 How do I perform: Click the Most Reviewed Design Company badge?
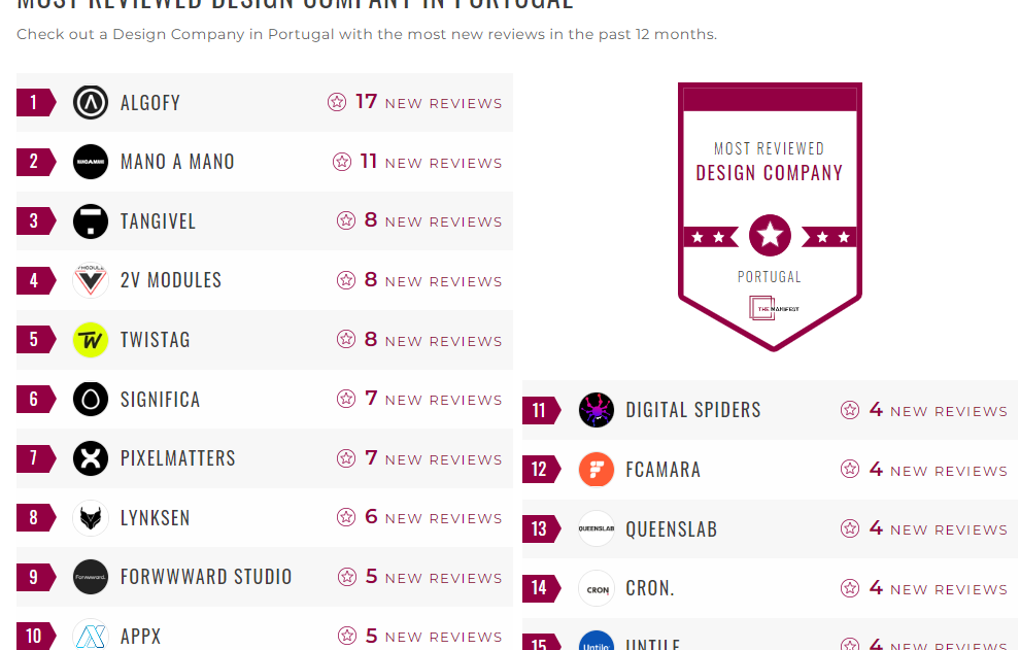(770, 215)
